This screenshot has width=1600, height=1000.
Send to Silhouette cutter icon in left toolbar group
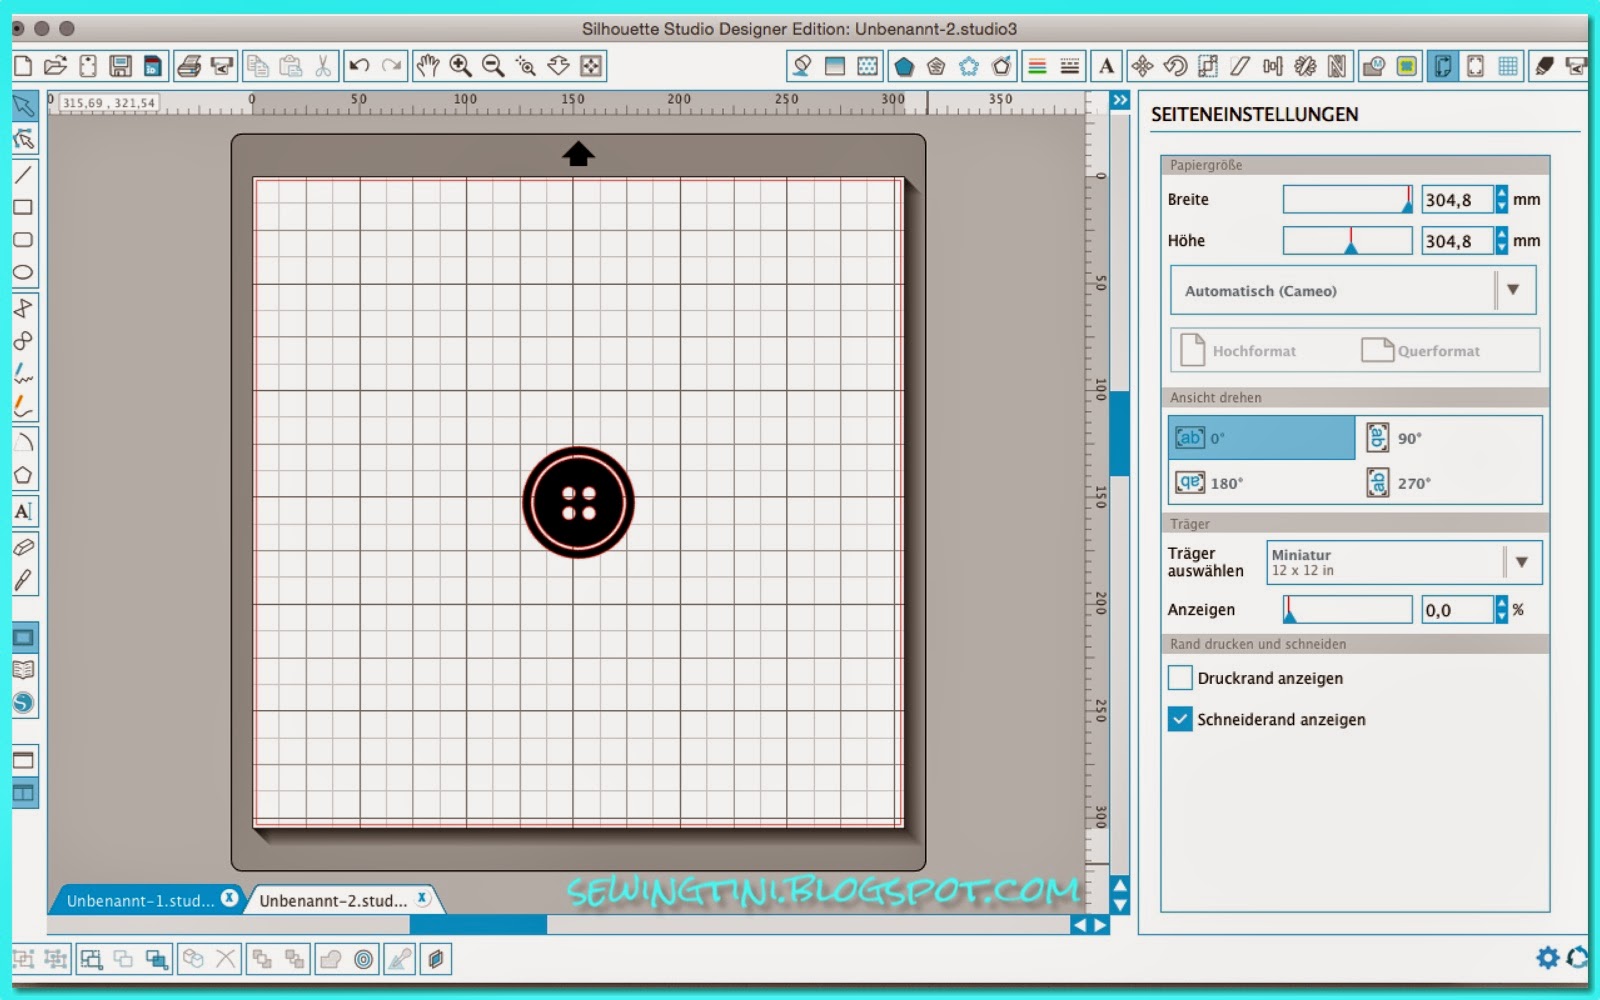click(222, 66)
